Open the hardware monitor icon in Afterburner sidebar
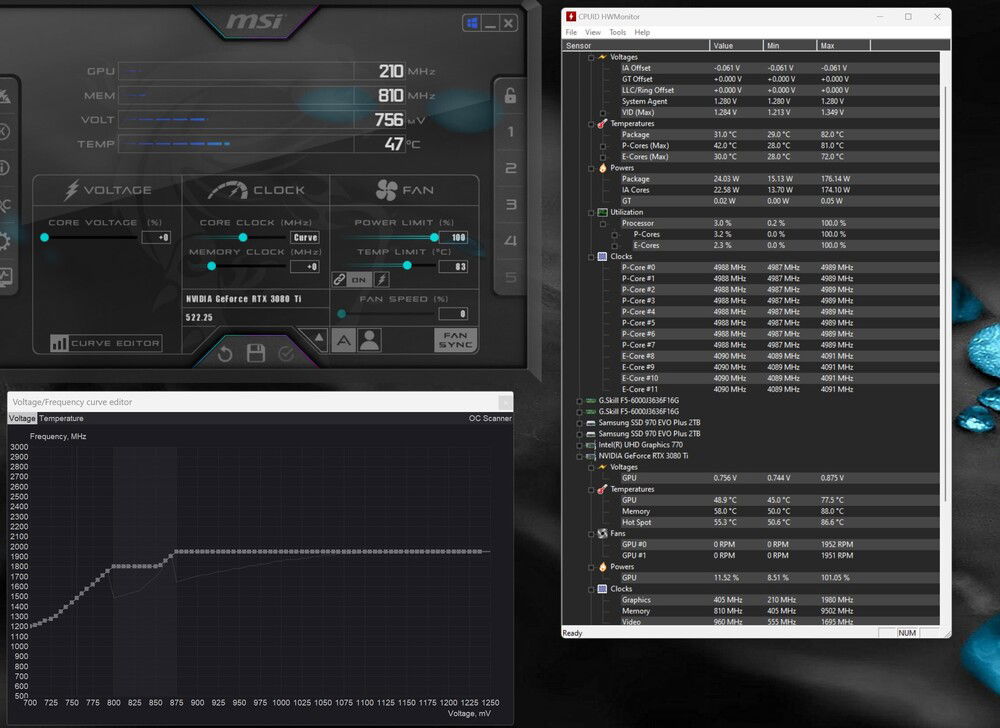Image resolution: width=1000 pixels, height=728 pixels. tap(5, 277)
